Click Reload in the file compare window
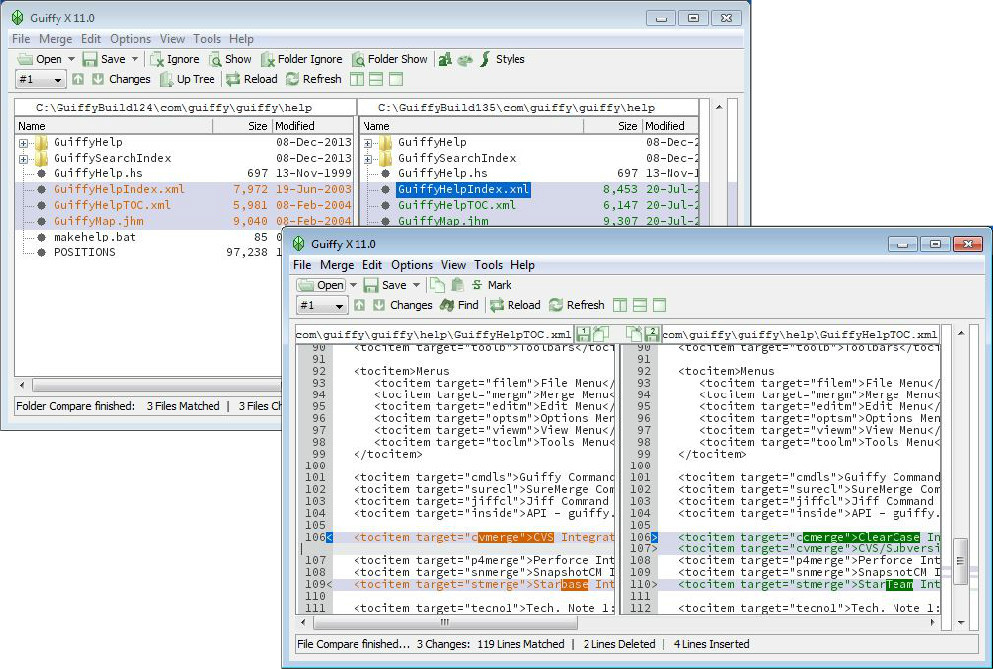This screenshot has height=669, width=993. click(x=515, y=305)
